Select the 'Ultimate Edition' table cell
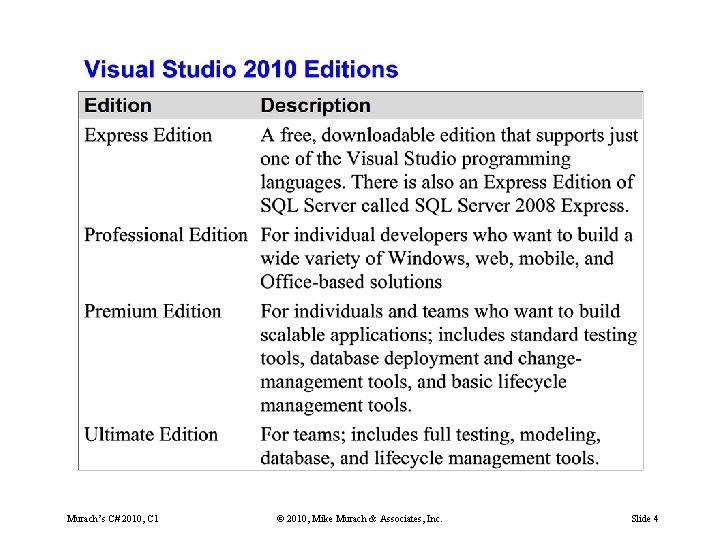 click(151, 434)
